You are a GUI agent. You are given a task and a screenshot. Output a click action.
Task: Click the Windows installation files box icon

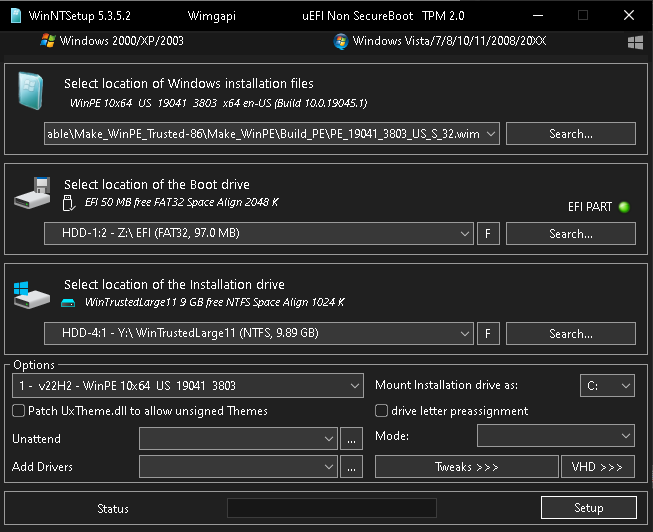click(31, 90)
